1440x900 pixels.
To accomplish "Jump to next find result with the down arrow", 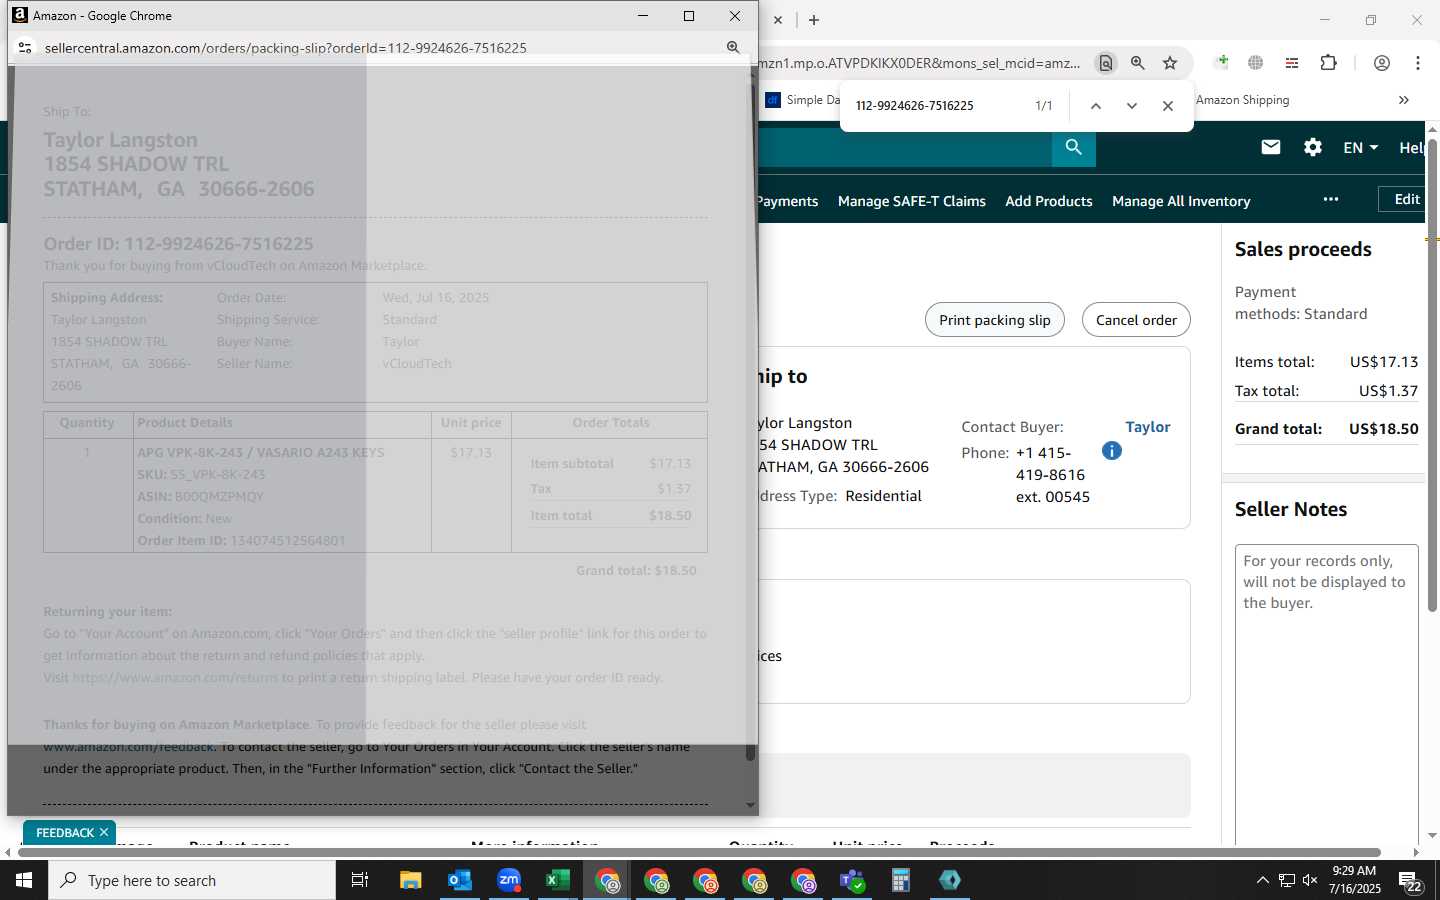I will click(1132, 105).
